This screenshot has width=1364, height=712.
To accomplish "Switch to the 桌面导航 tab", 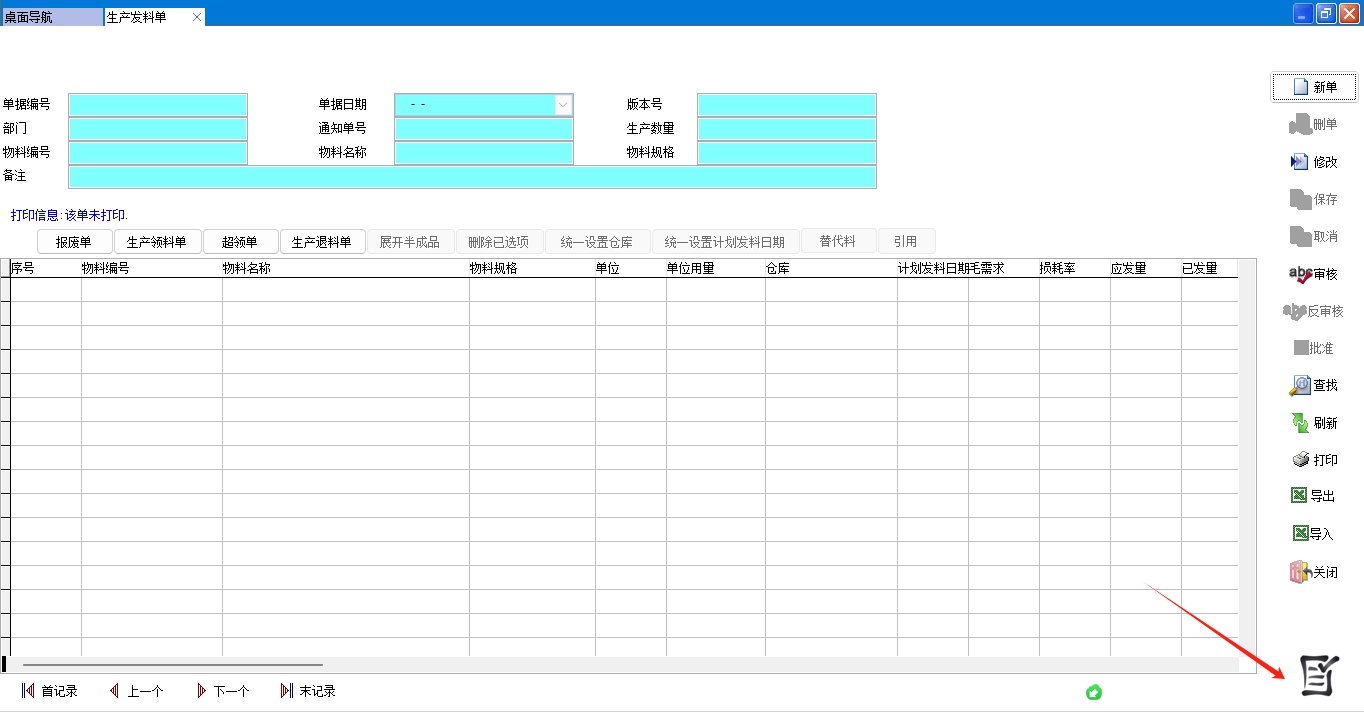I will (50, 17).
